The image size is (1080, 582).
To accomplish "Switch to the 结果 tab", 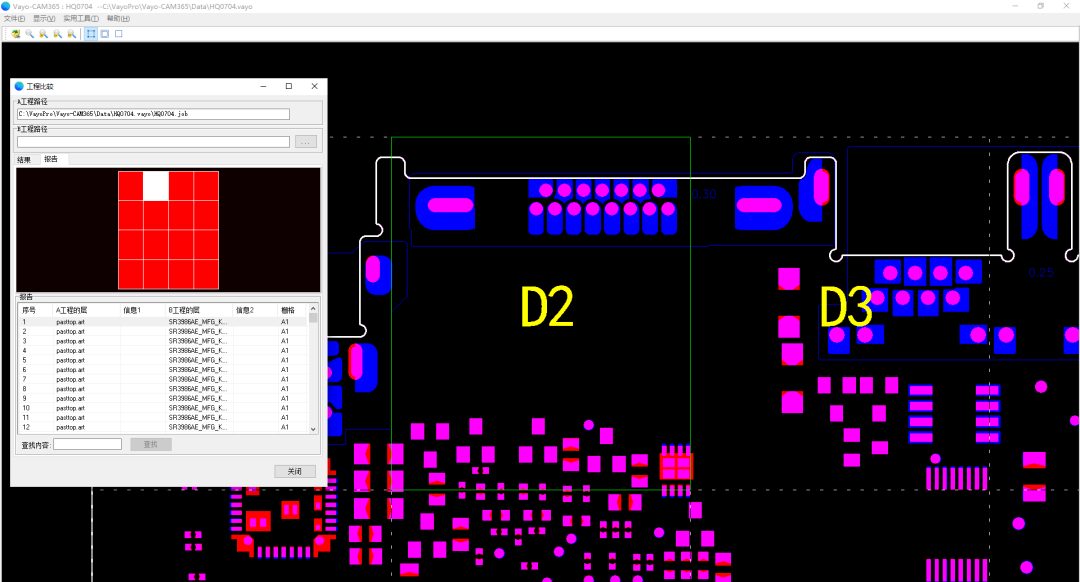I will click(24, 160).
